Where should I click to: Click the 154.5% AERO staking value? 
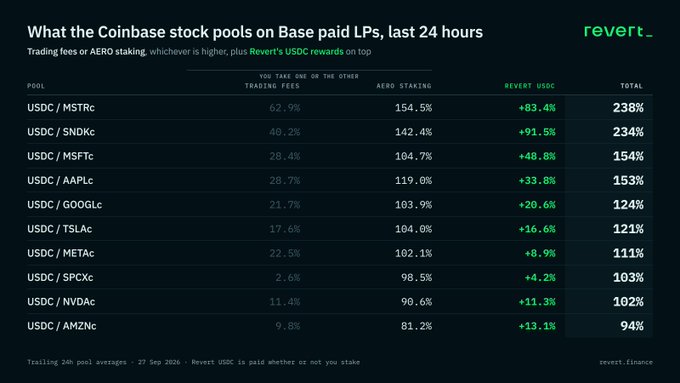click(x=413, y=108)
